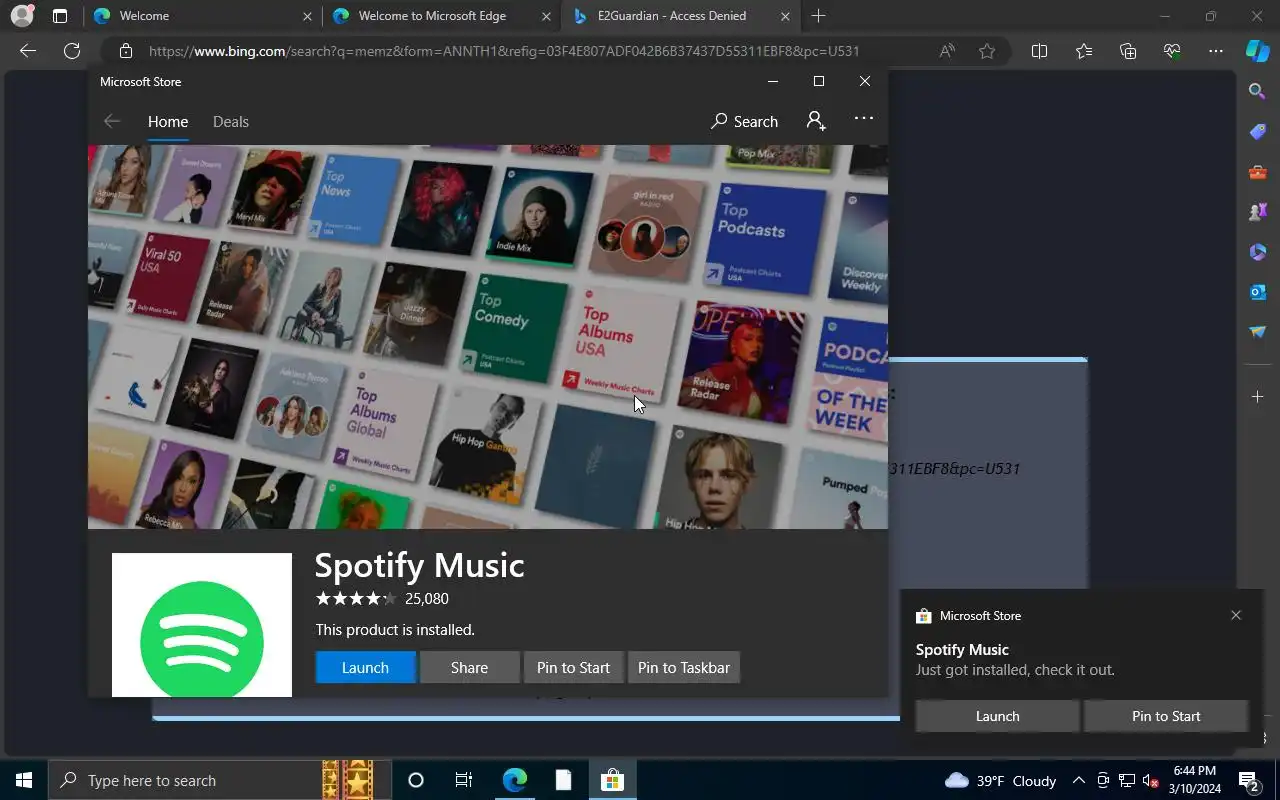1280x800 pixels.
Task: View site information lock icon
Action: [x=125, y=51]
